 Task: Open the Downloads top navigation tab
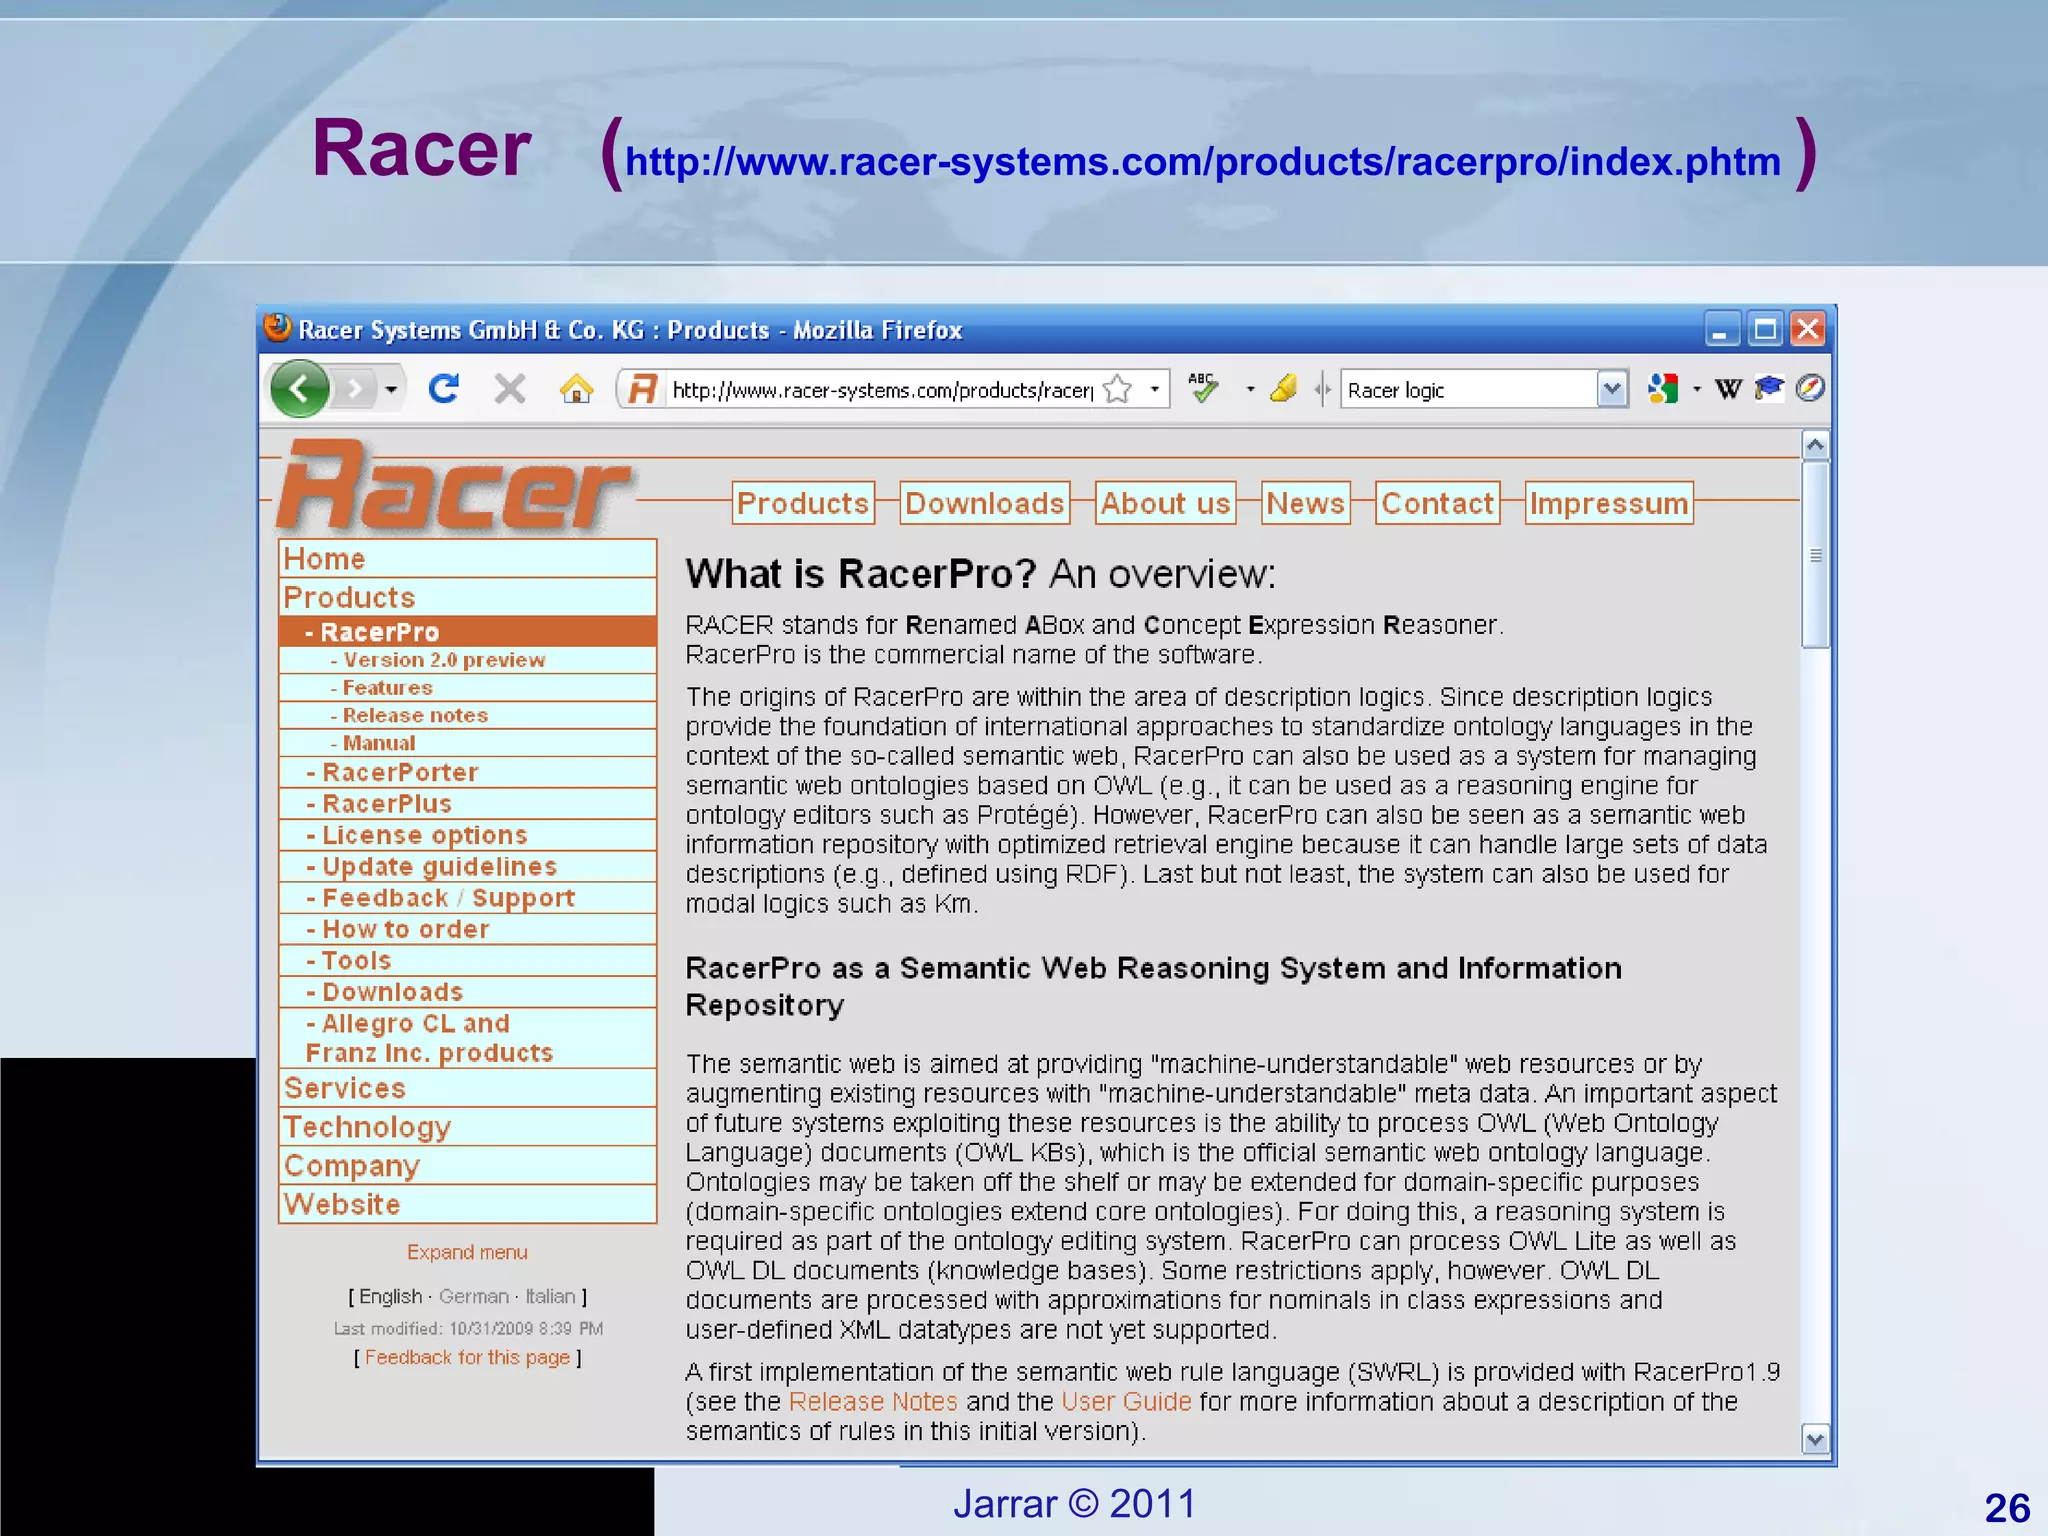pos(984,503)
